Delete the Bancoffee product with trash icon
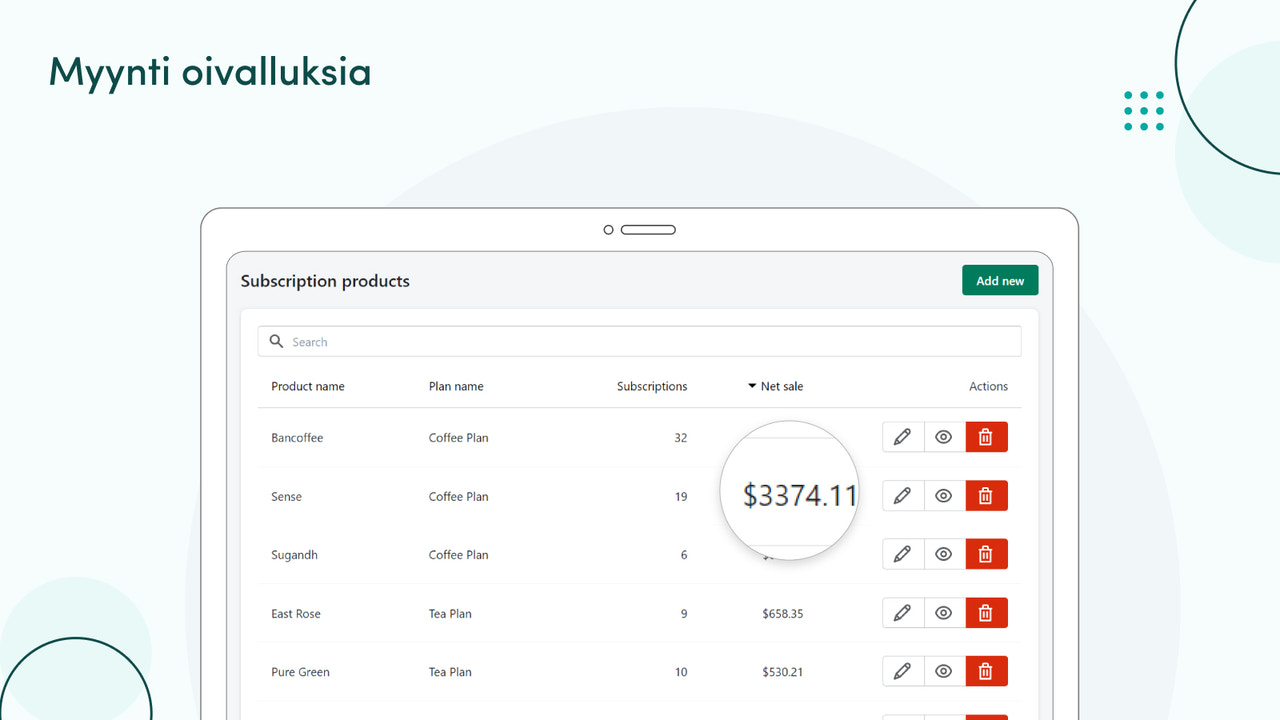Viewport: 1280px width, 720px height. click(986, 437)
